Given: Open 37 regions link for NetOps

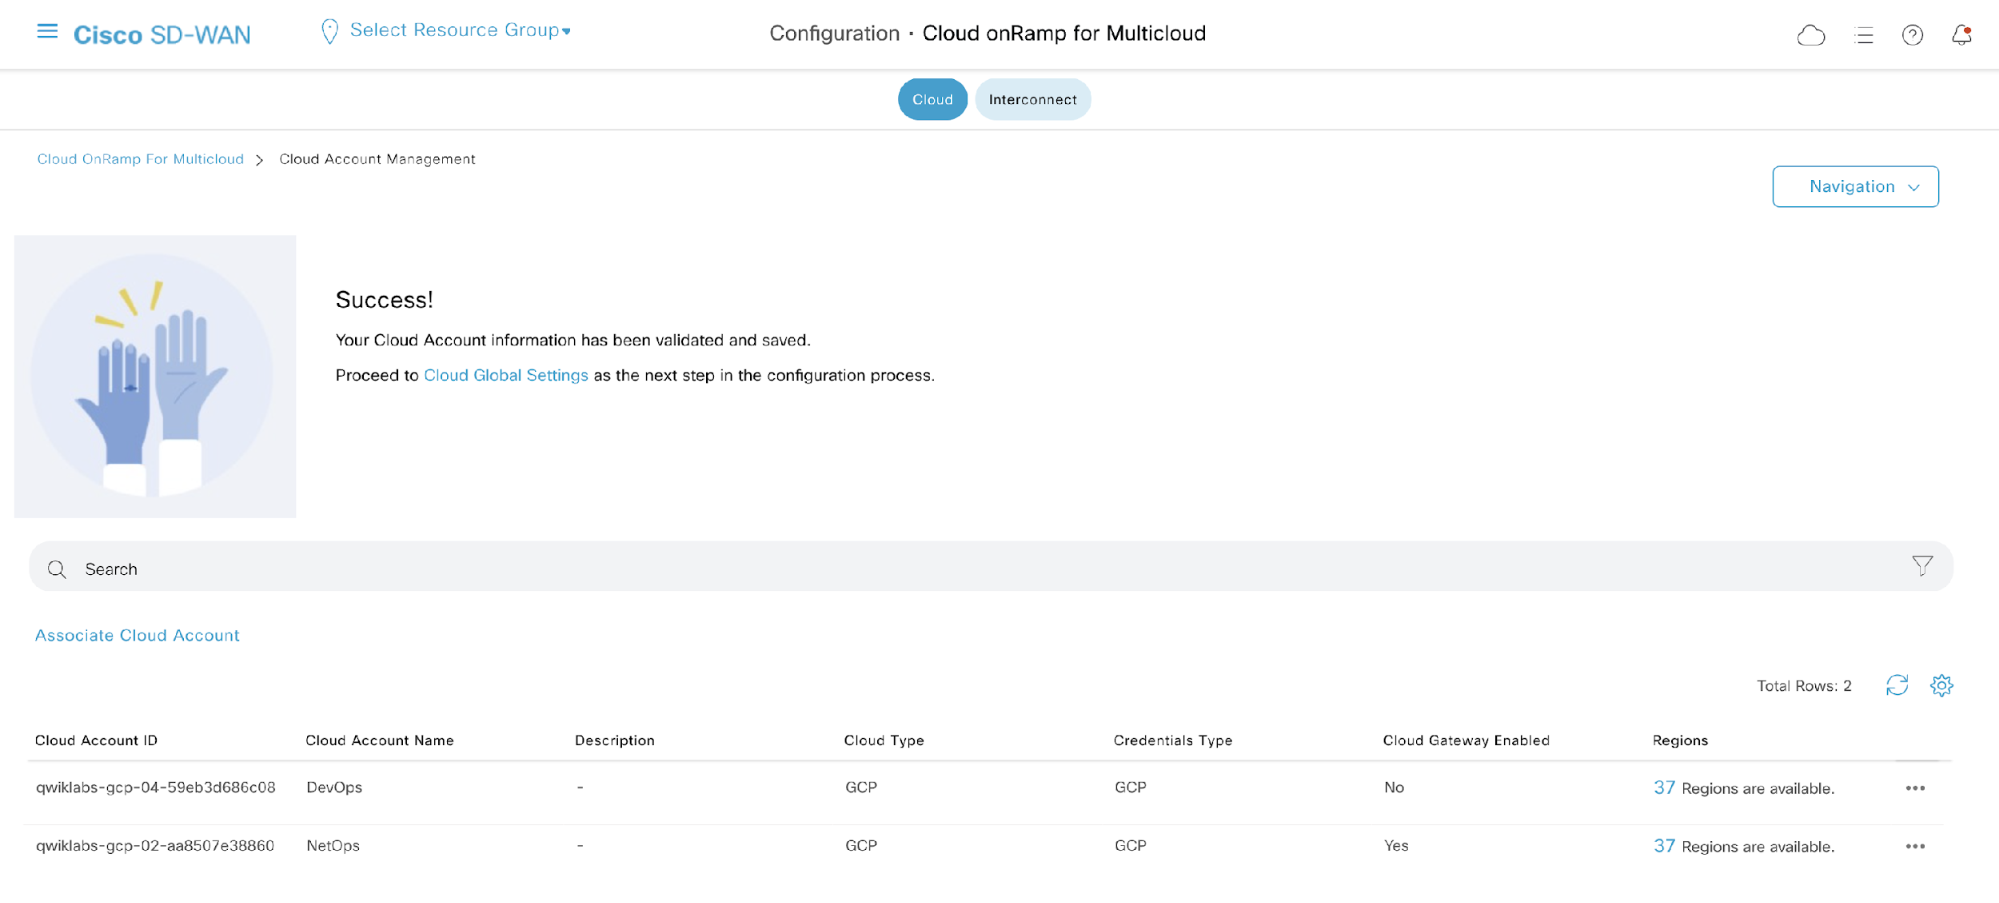Looking at the screenshot, I should click(1664, 846).
